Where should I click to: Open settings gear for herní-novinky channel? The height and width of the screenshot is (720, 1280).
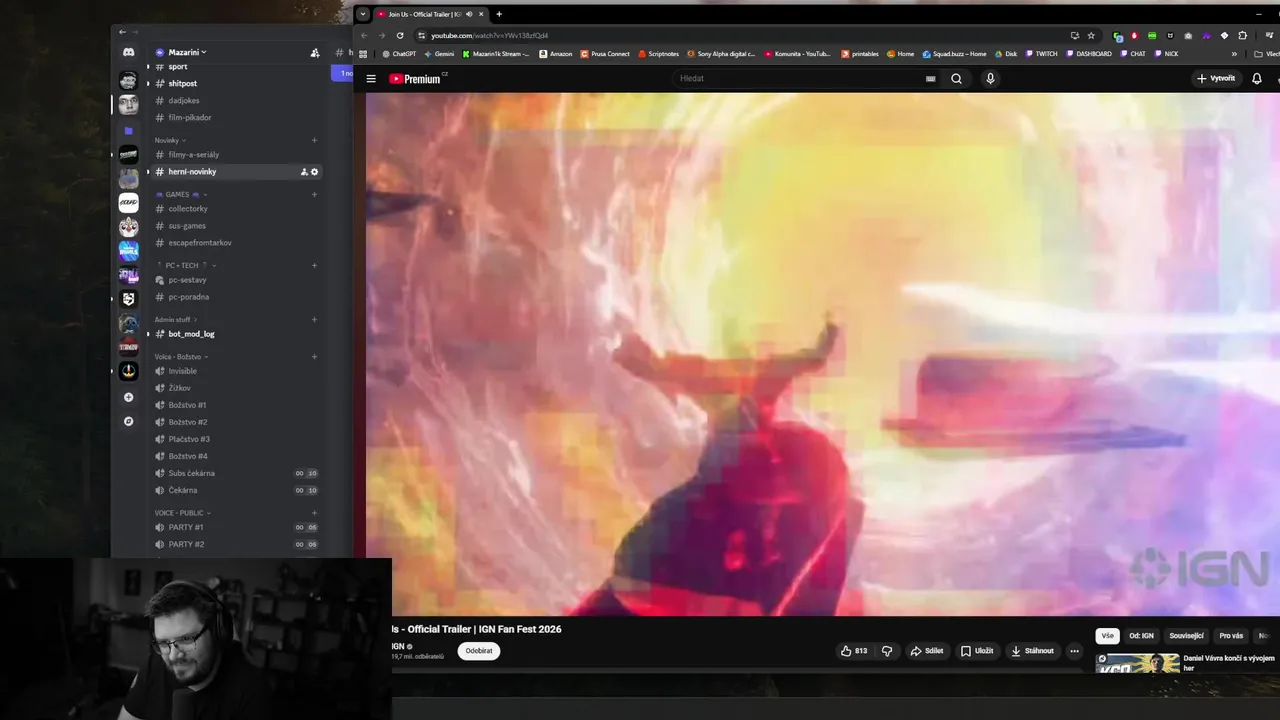coord(314,171)
